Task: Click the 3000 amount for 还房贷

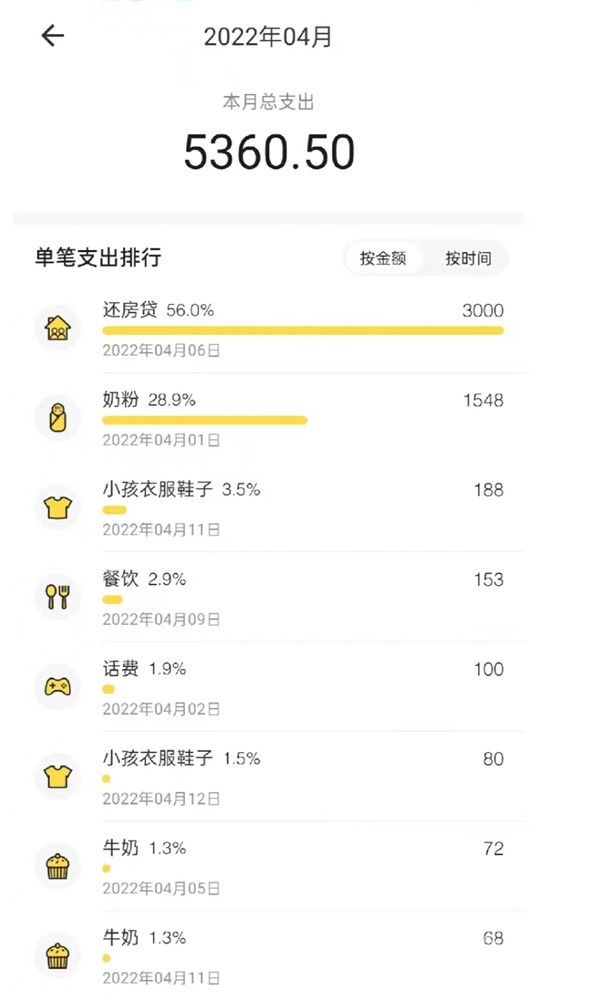Action: pyautogui.click(x=482, y=310)
